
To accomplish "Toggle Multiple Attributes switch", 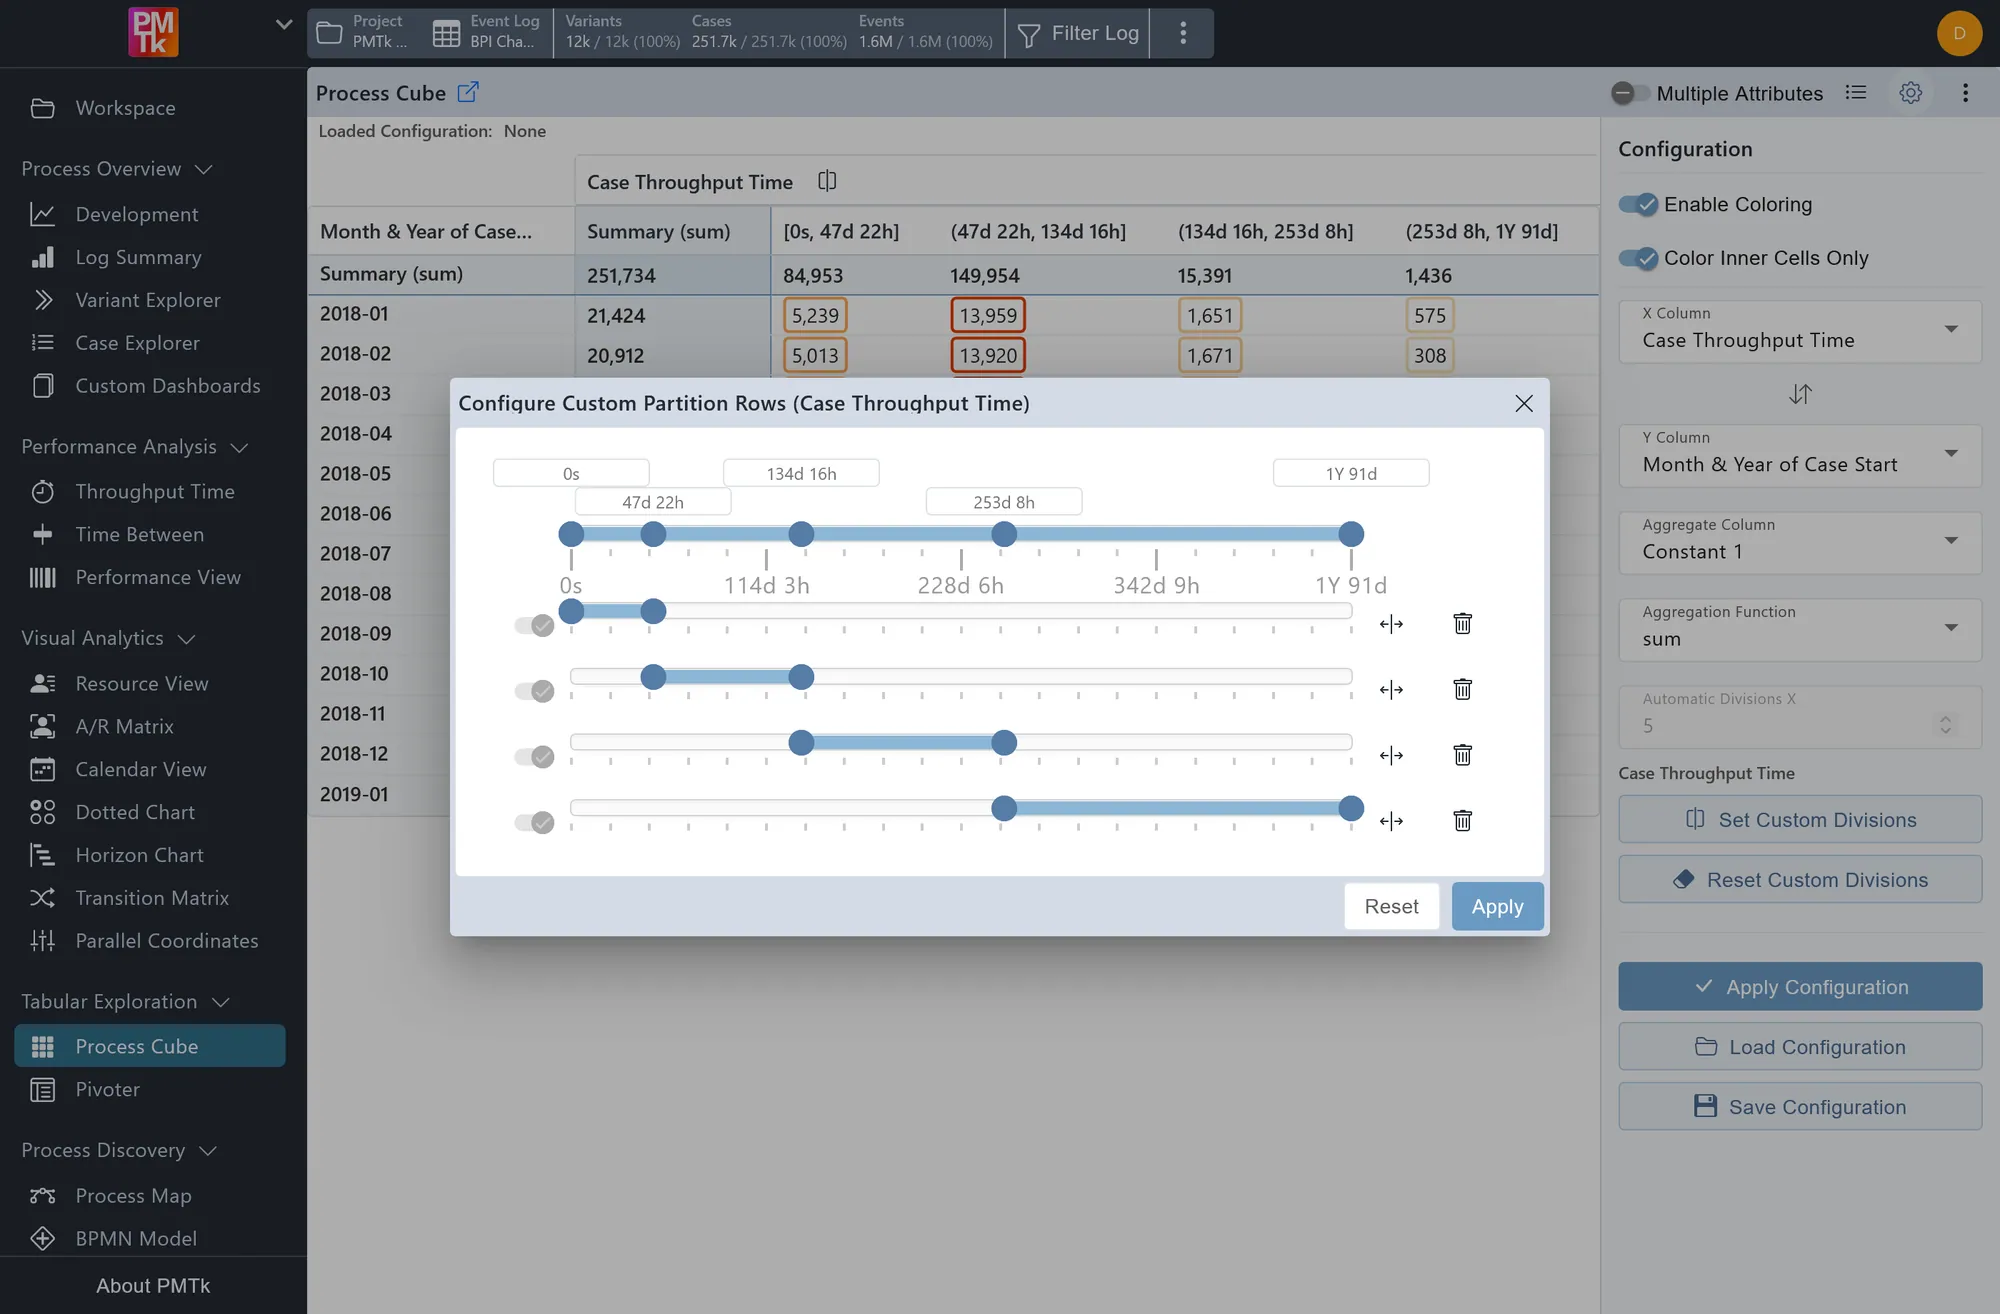I will tap(1630, 93).
